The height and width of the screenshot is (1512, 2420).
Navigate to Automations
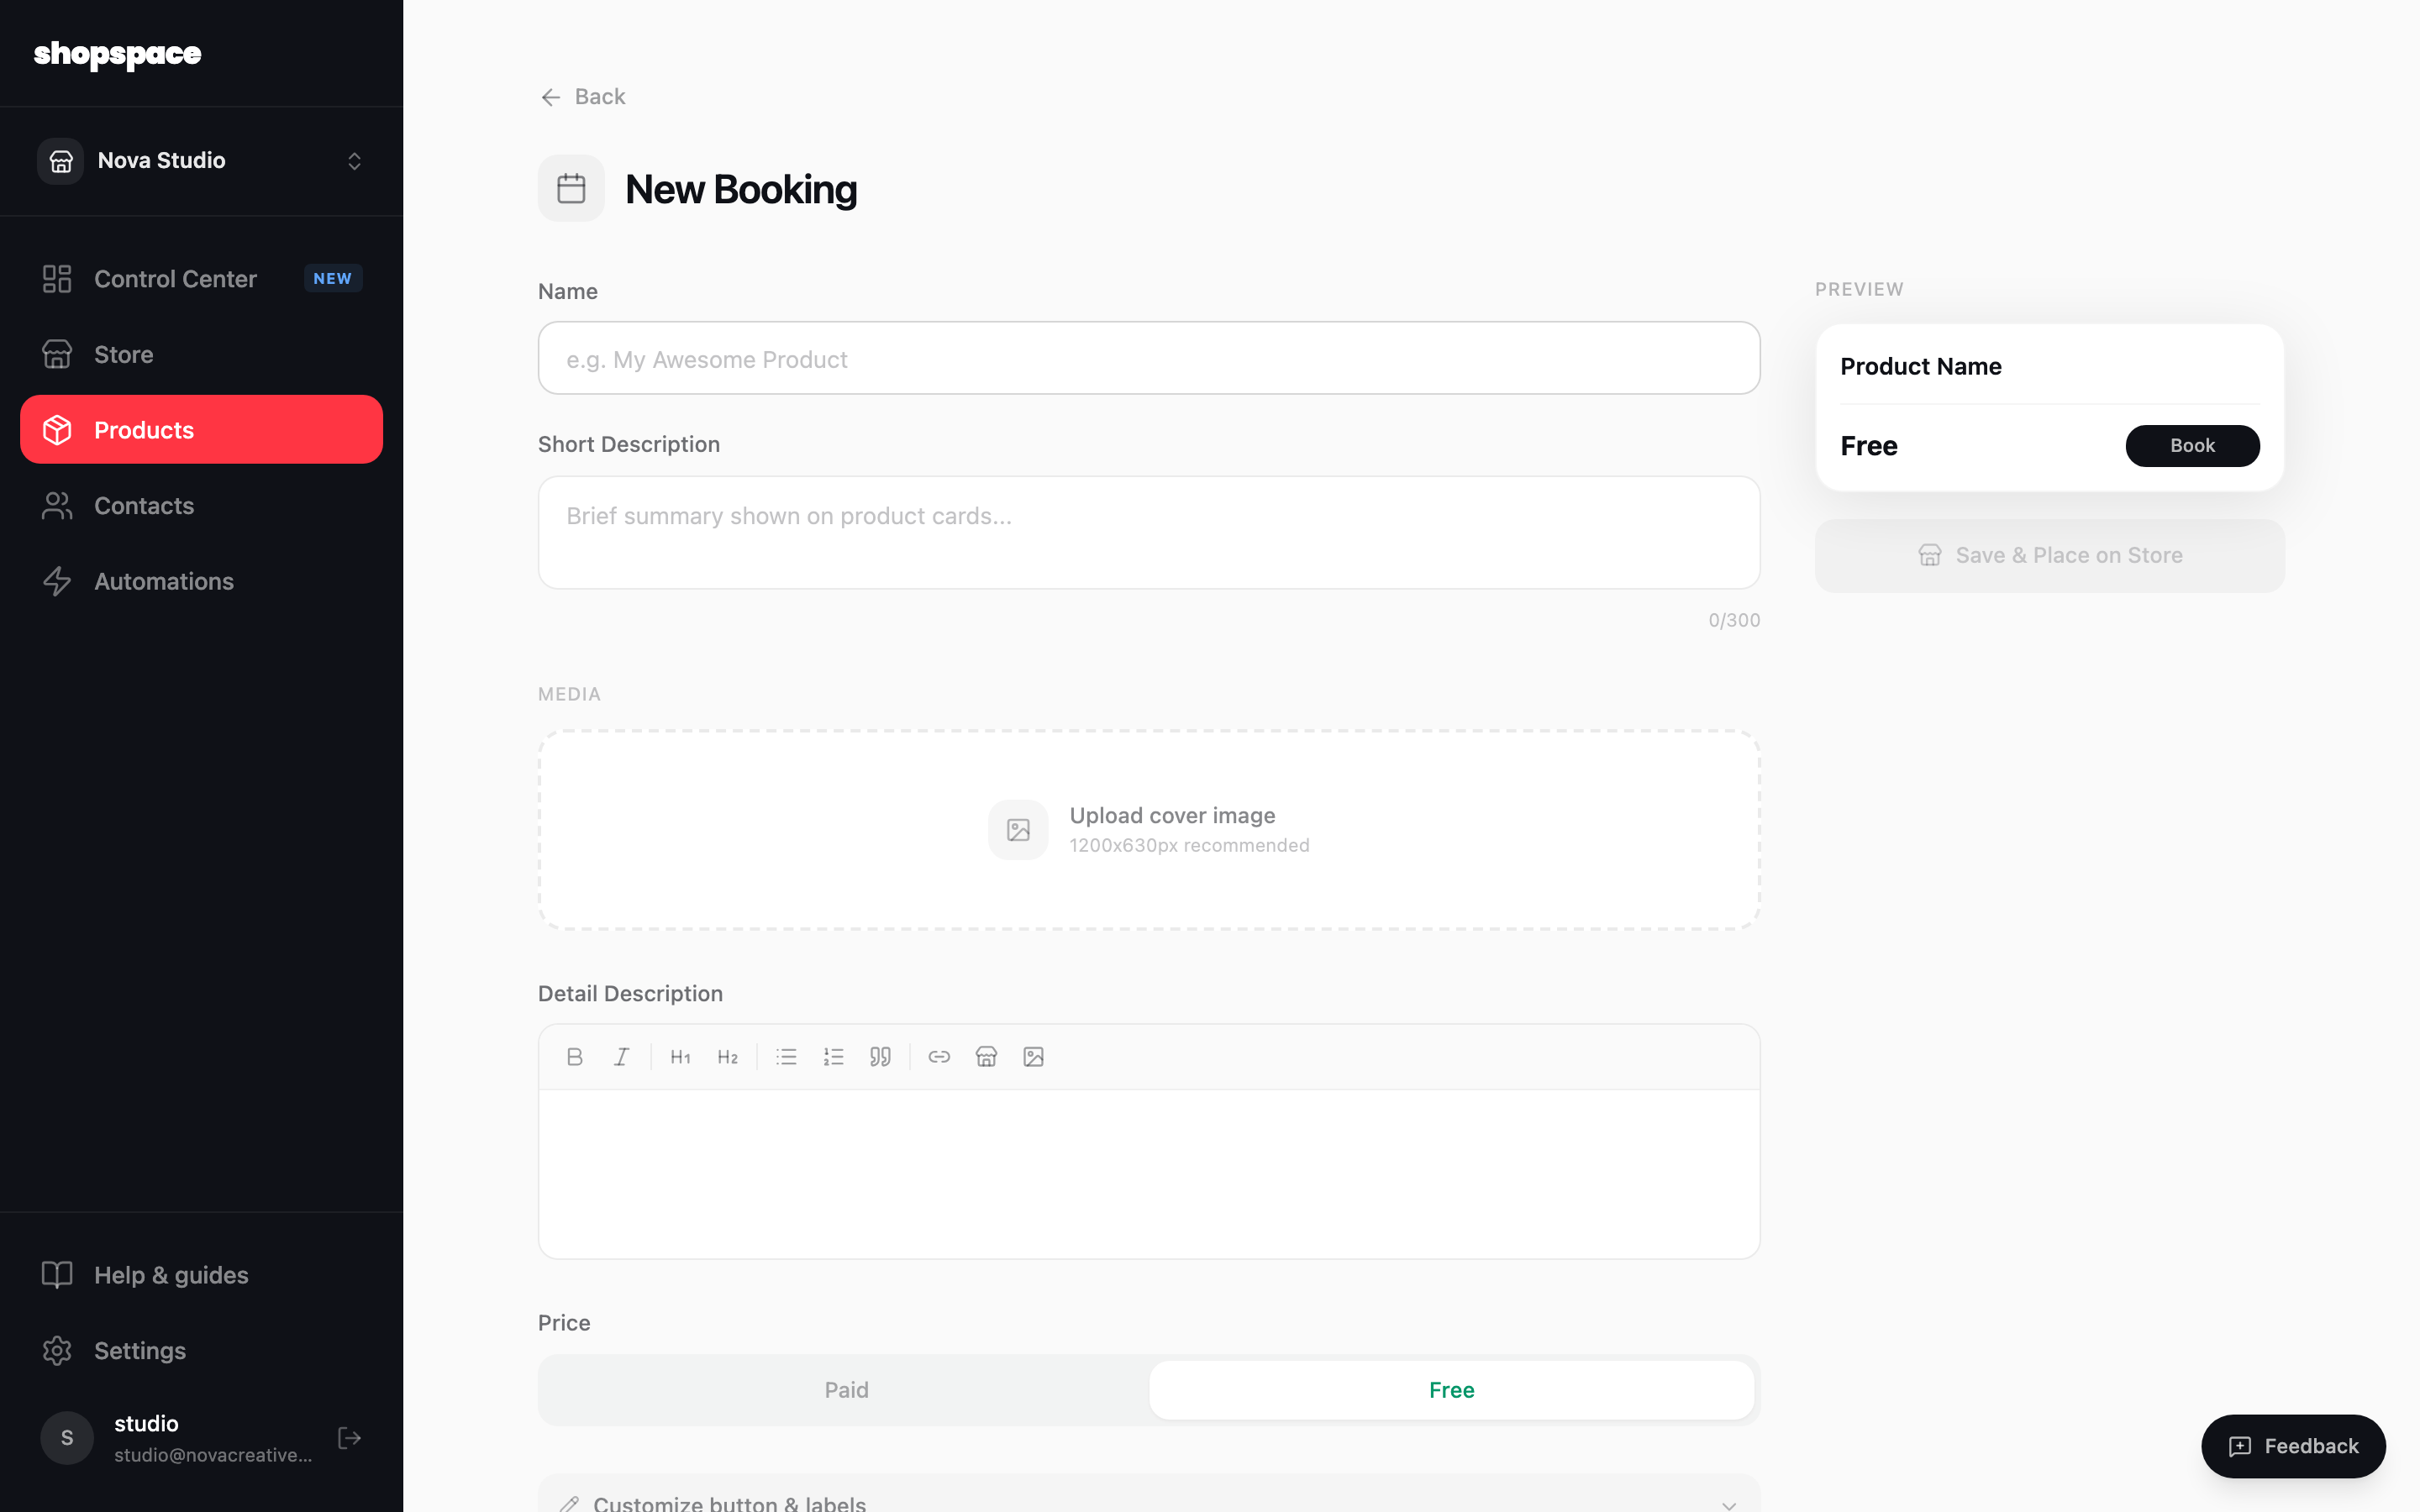point(201,581)
